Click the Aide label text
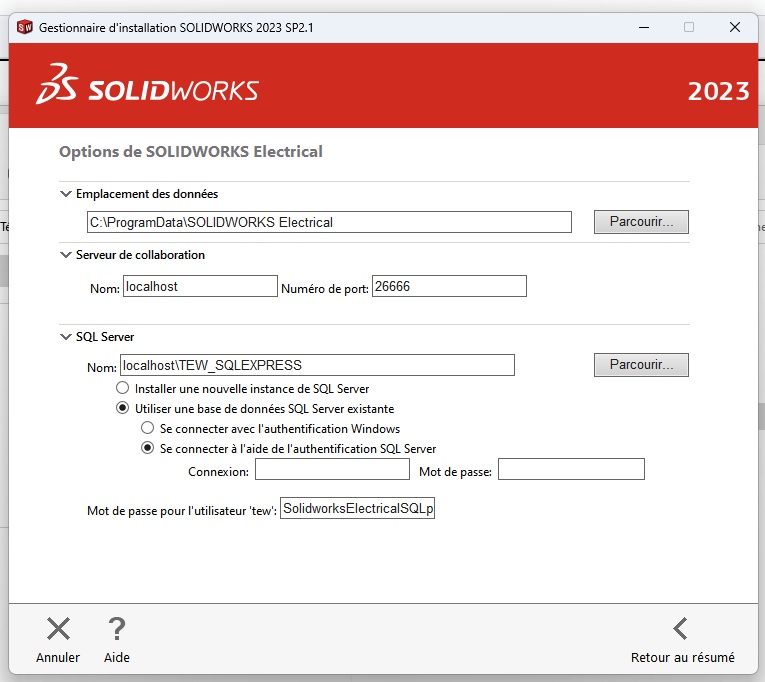This screenshot has height=682, width=765. pos(117,657)
